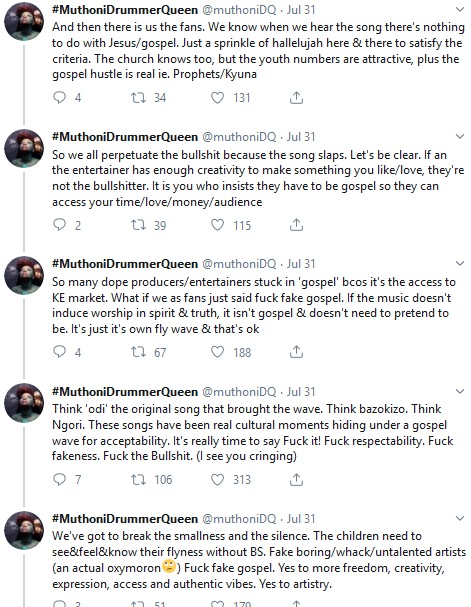471x607 pixels.
Task: Open @muthoniDQ handle on the last tweet
Action: (x=240, y=519)
